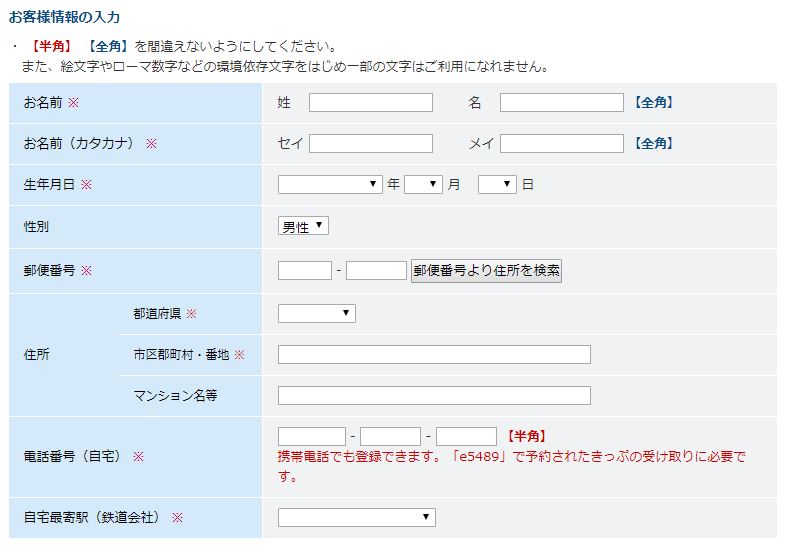Click the middle phone number field

tap(390, 436)
